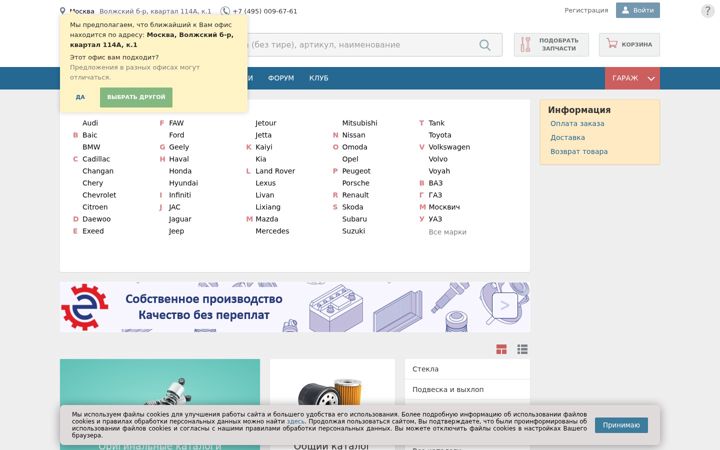This screenshot has height=450, width=720.
Task: Open the help question mark icon
Action: tap(708, 11)
